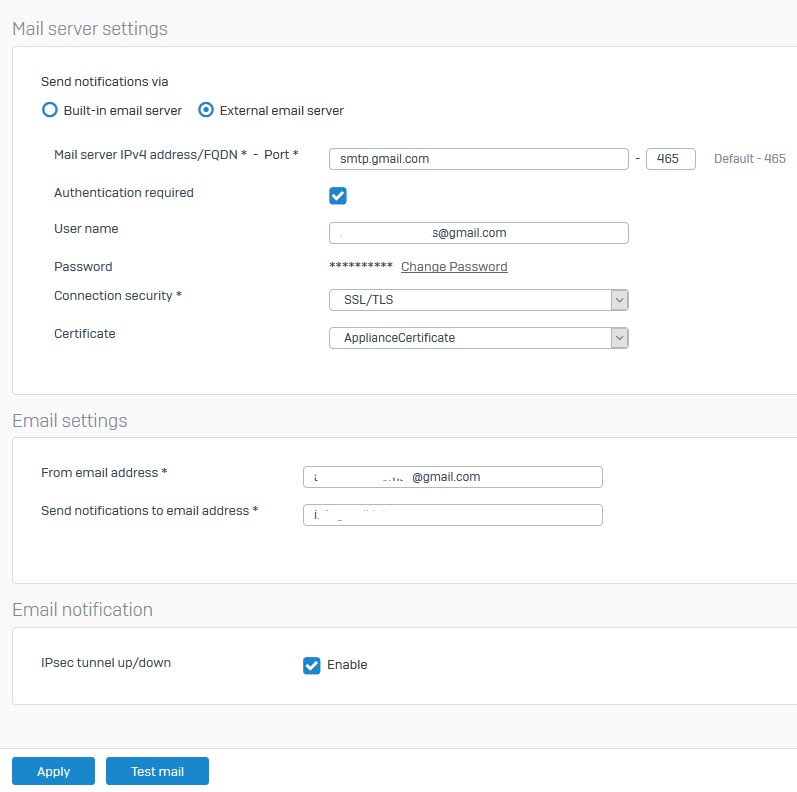Click the 'Default - 465' hint text
Screen dimensions: 797x792
(x=749, y=159)
